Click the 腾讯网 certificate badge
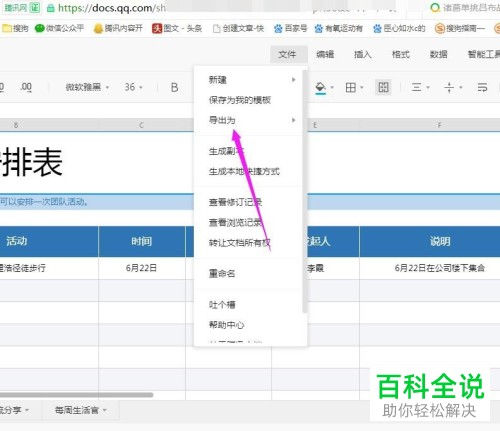Screen dimensions: 500x431 (x=22, y=8)
